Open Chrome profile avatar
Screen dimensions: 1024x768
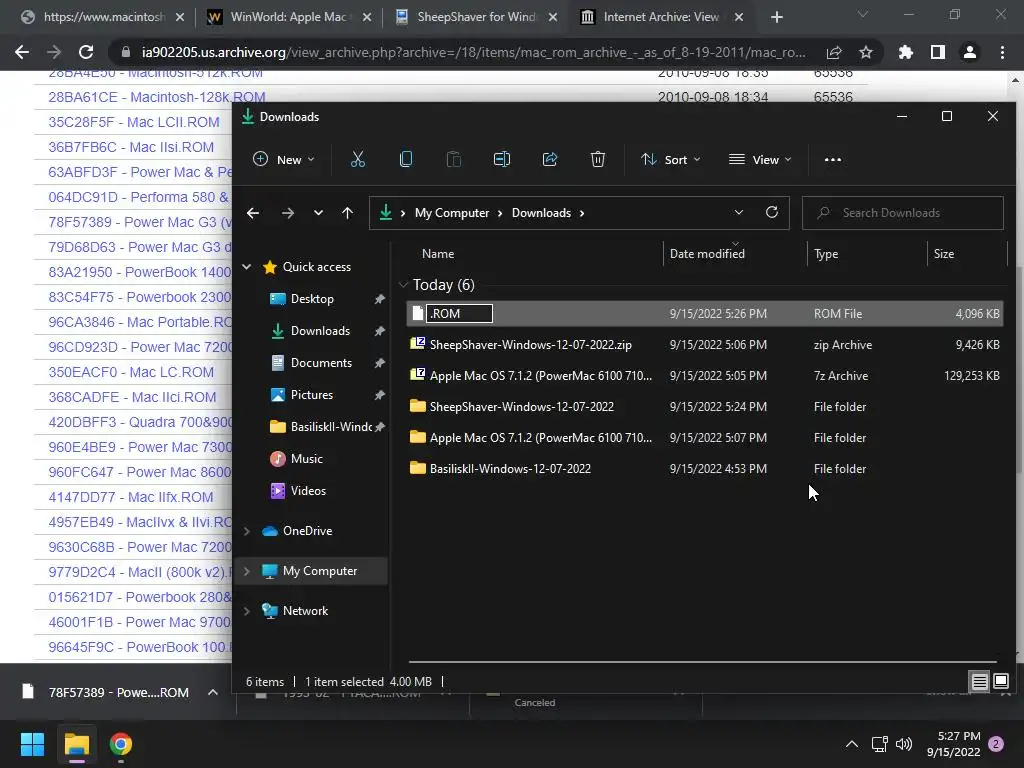(x=970, y=52)
